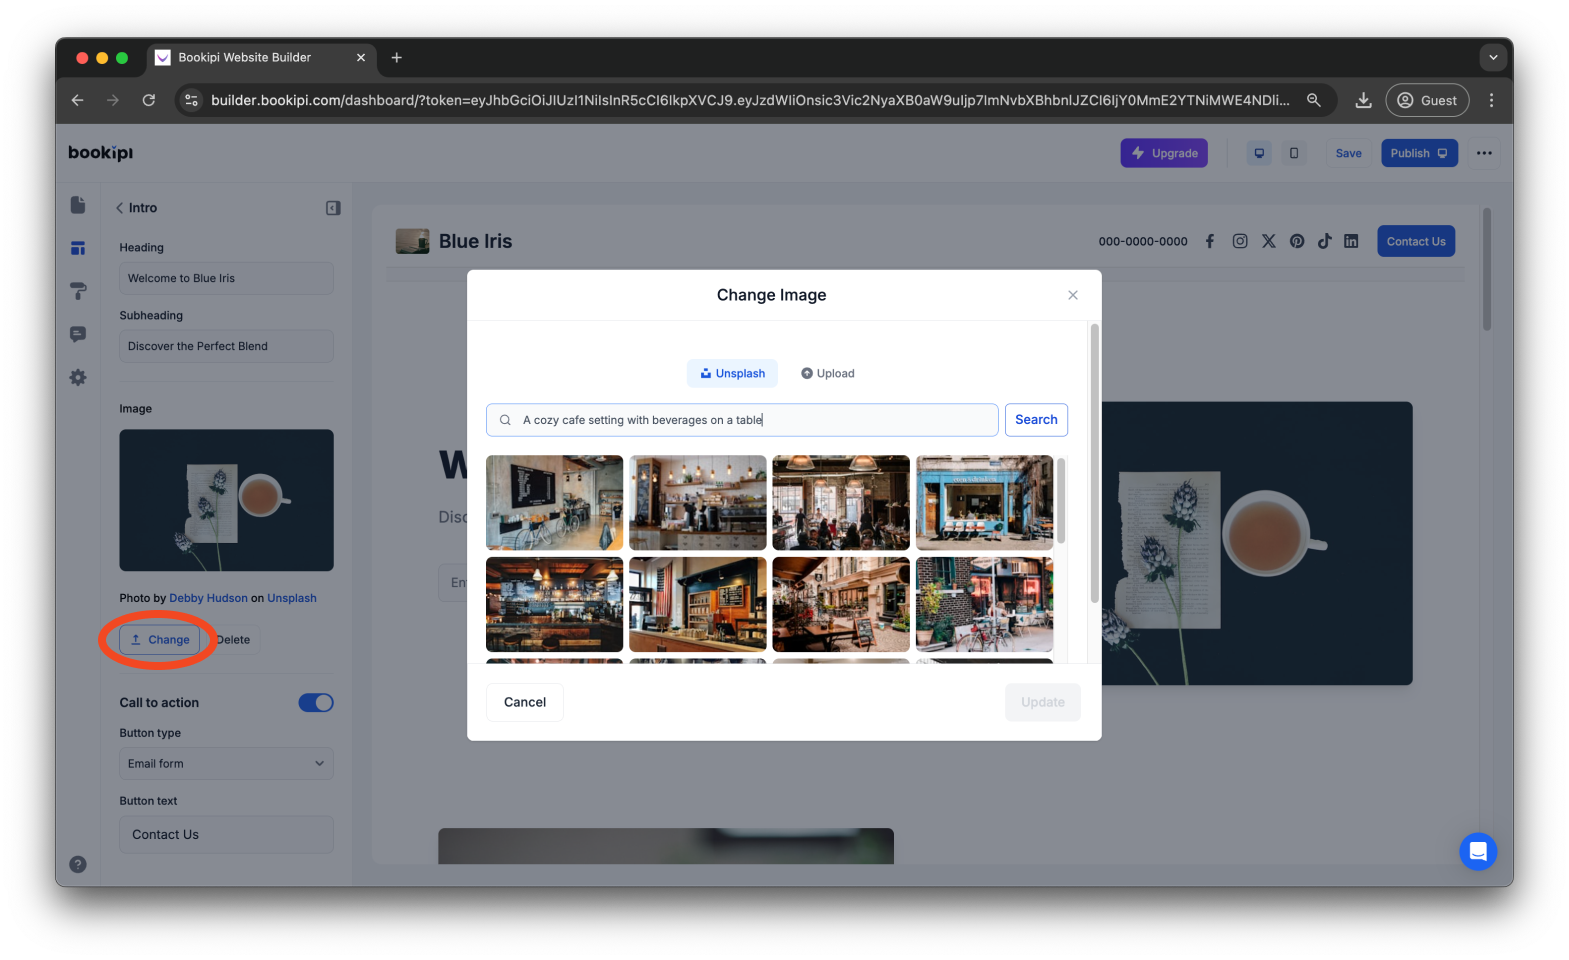Click the Blue Iris site title
Viewport: 1569px width, 960px height.
[476, 241]
